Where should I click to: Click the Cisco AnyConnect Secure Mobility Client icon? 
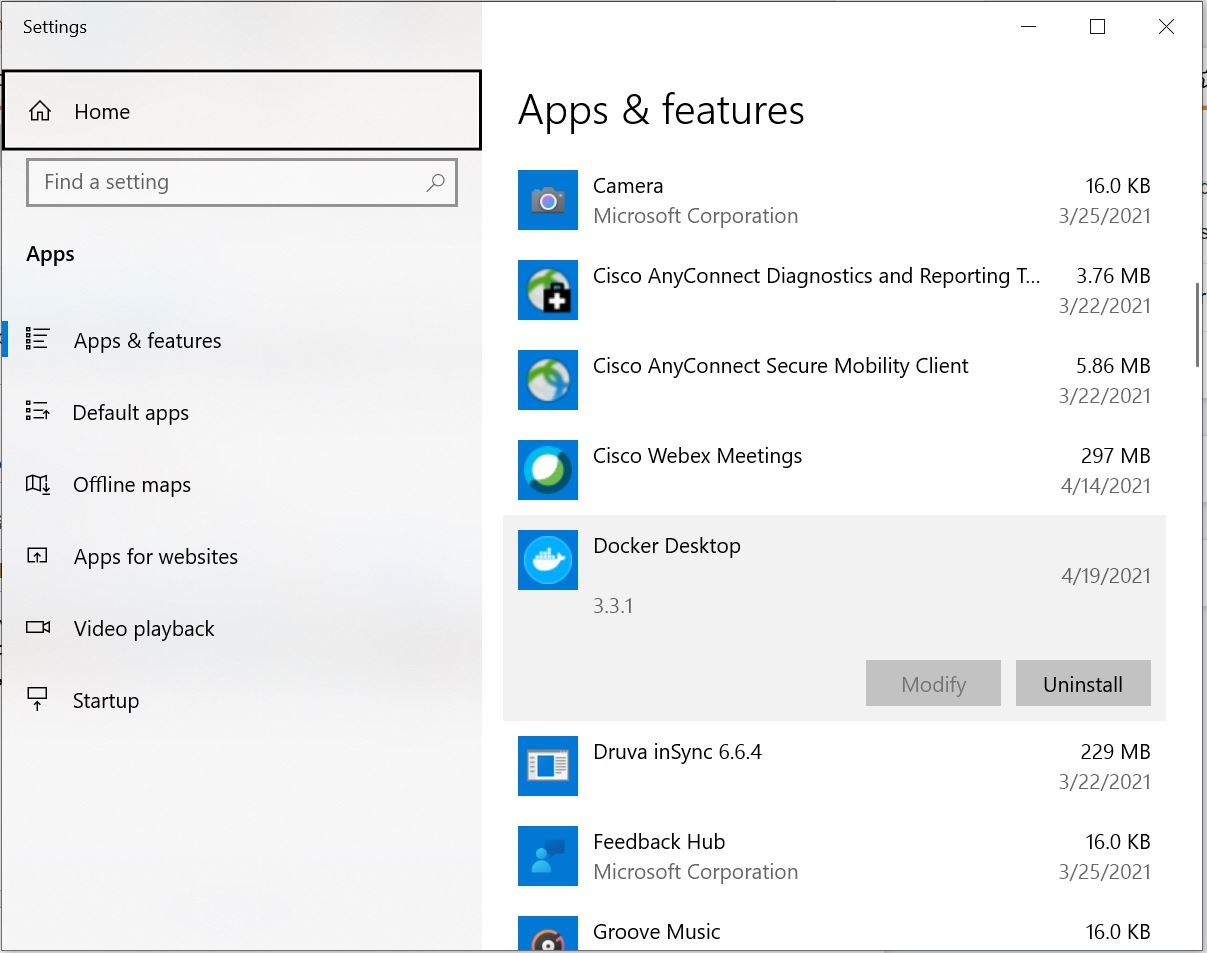tap(547, 380)
